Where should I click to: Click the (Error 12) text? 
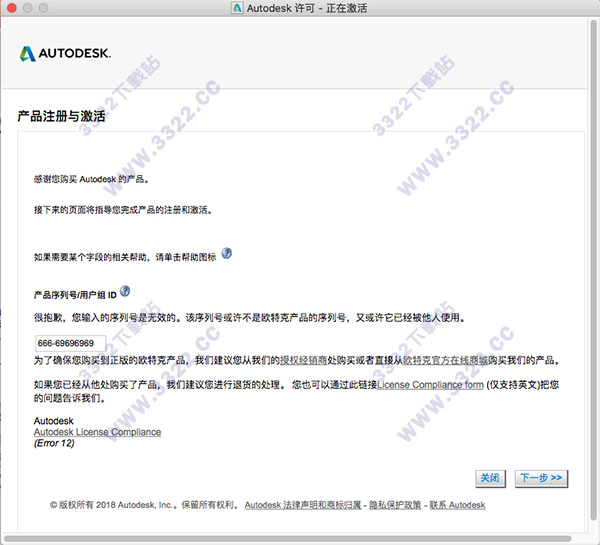point(54,443)
